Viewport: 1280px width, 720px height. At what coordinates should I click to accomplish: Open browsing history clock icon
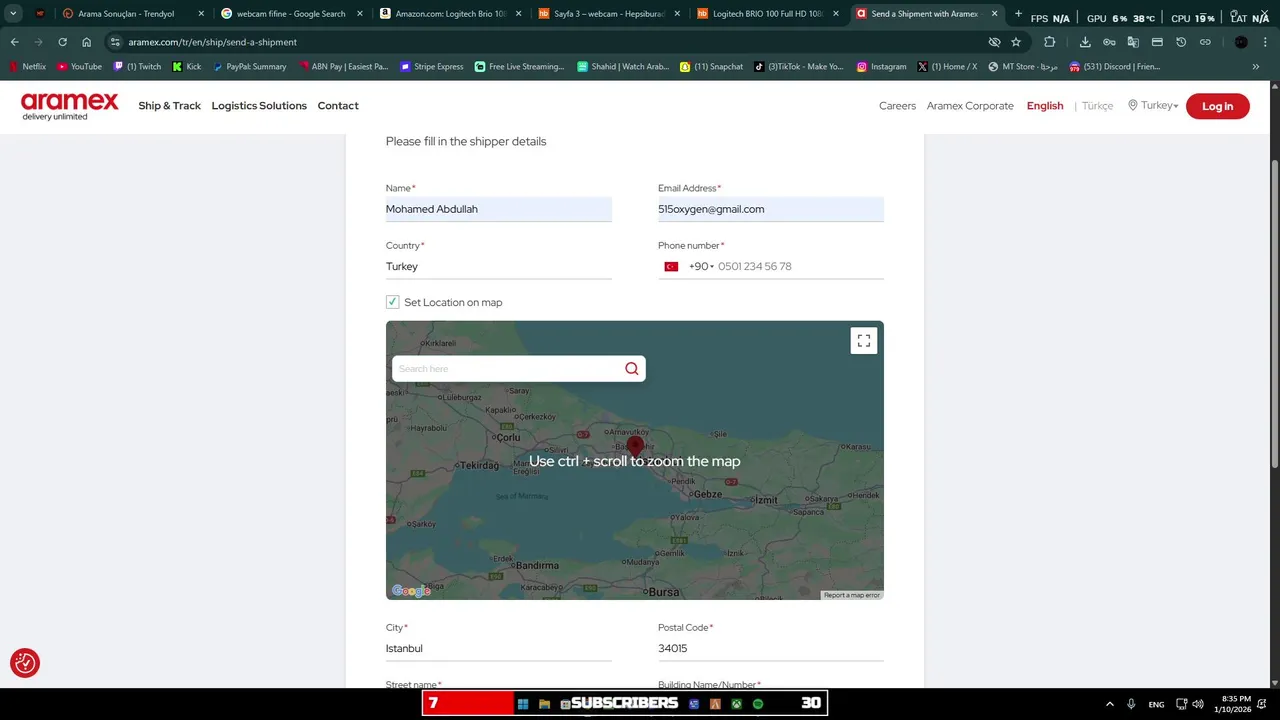point(1181,42)
